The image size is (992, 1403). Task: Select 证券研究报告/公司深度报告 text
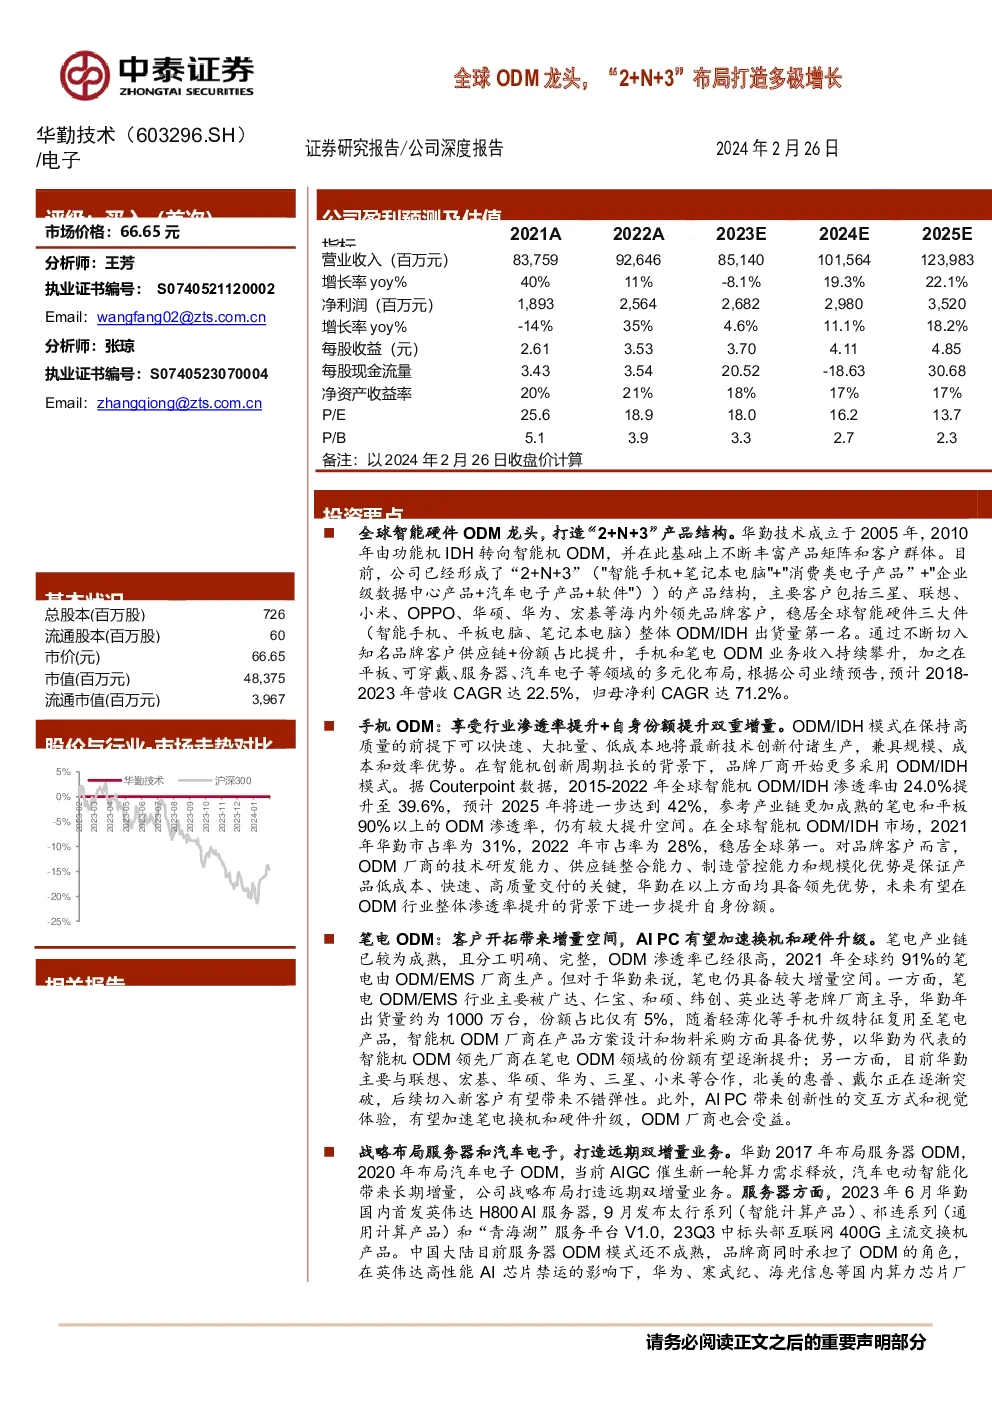(404, 149)
